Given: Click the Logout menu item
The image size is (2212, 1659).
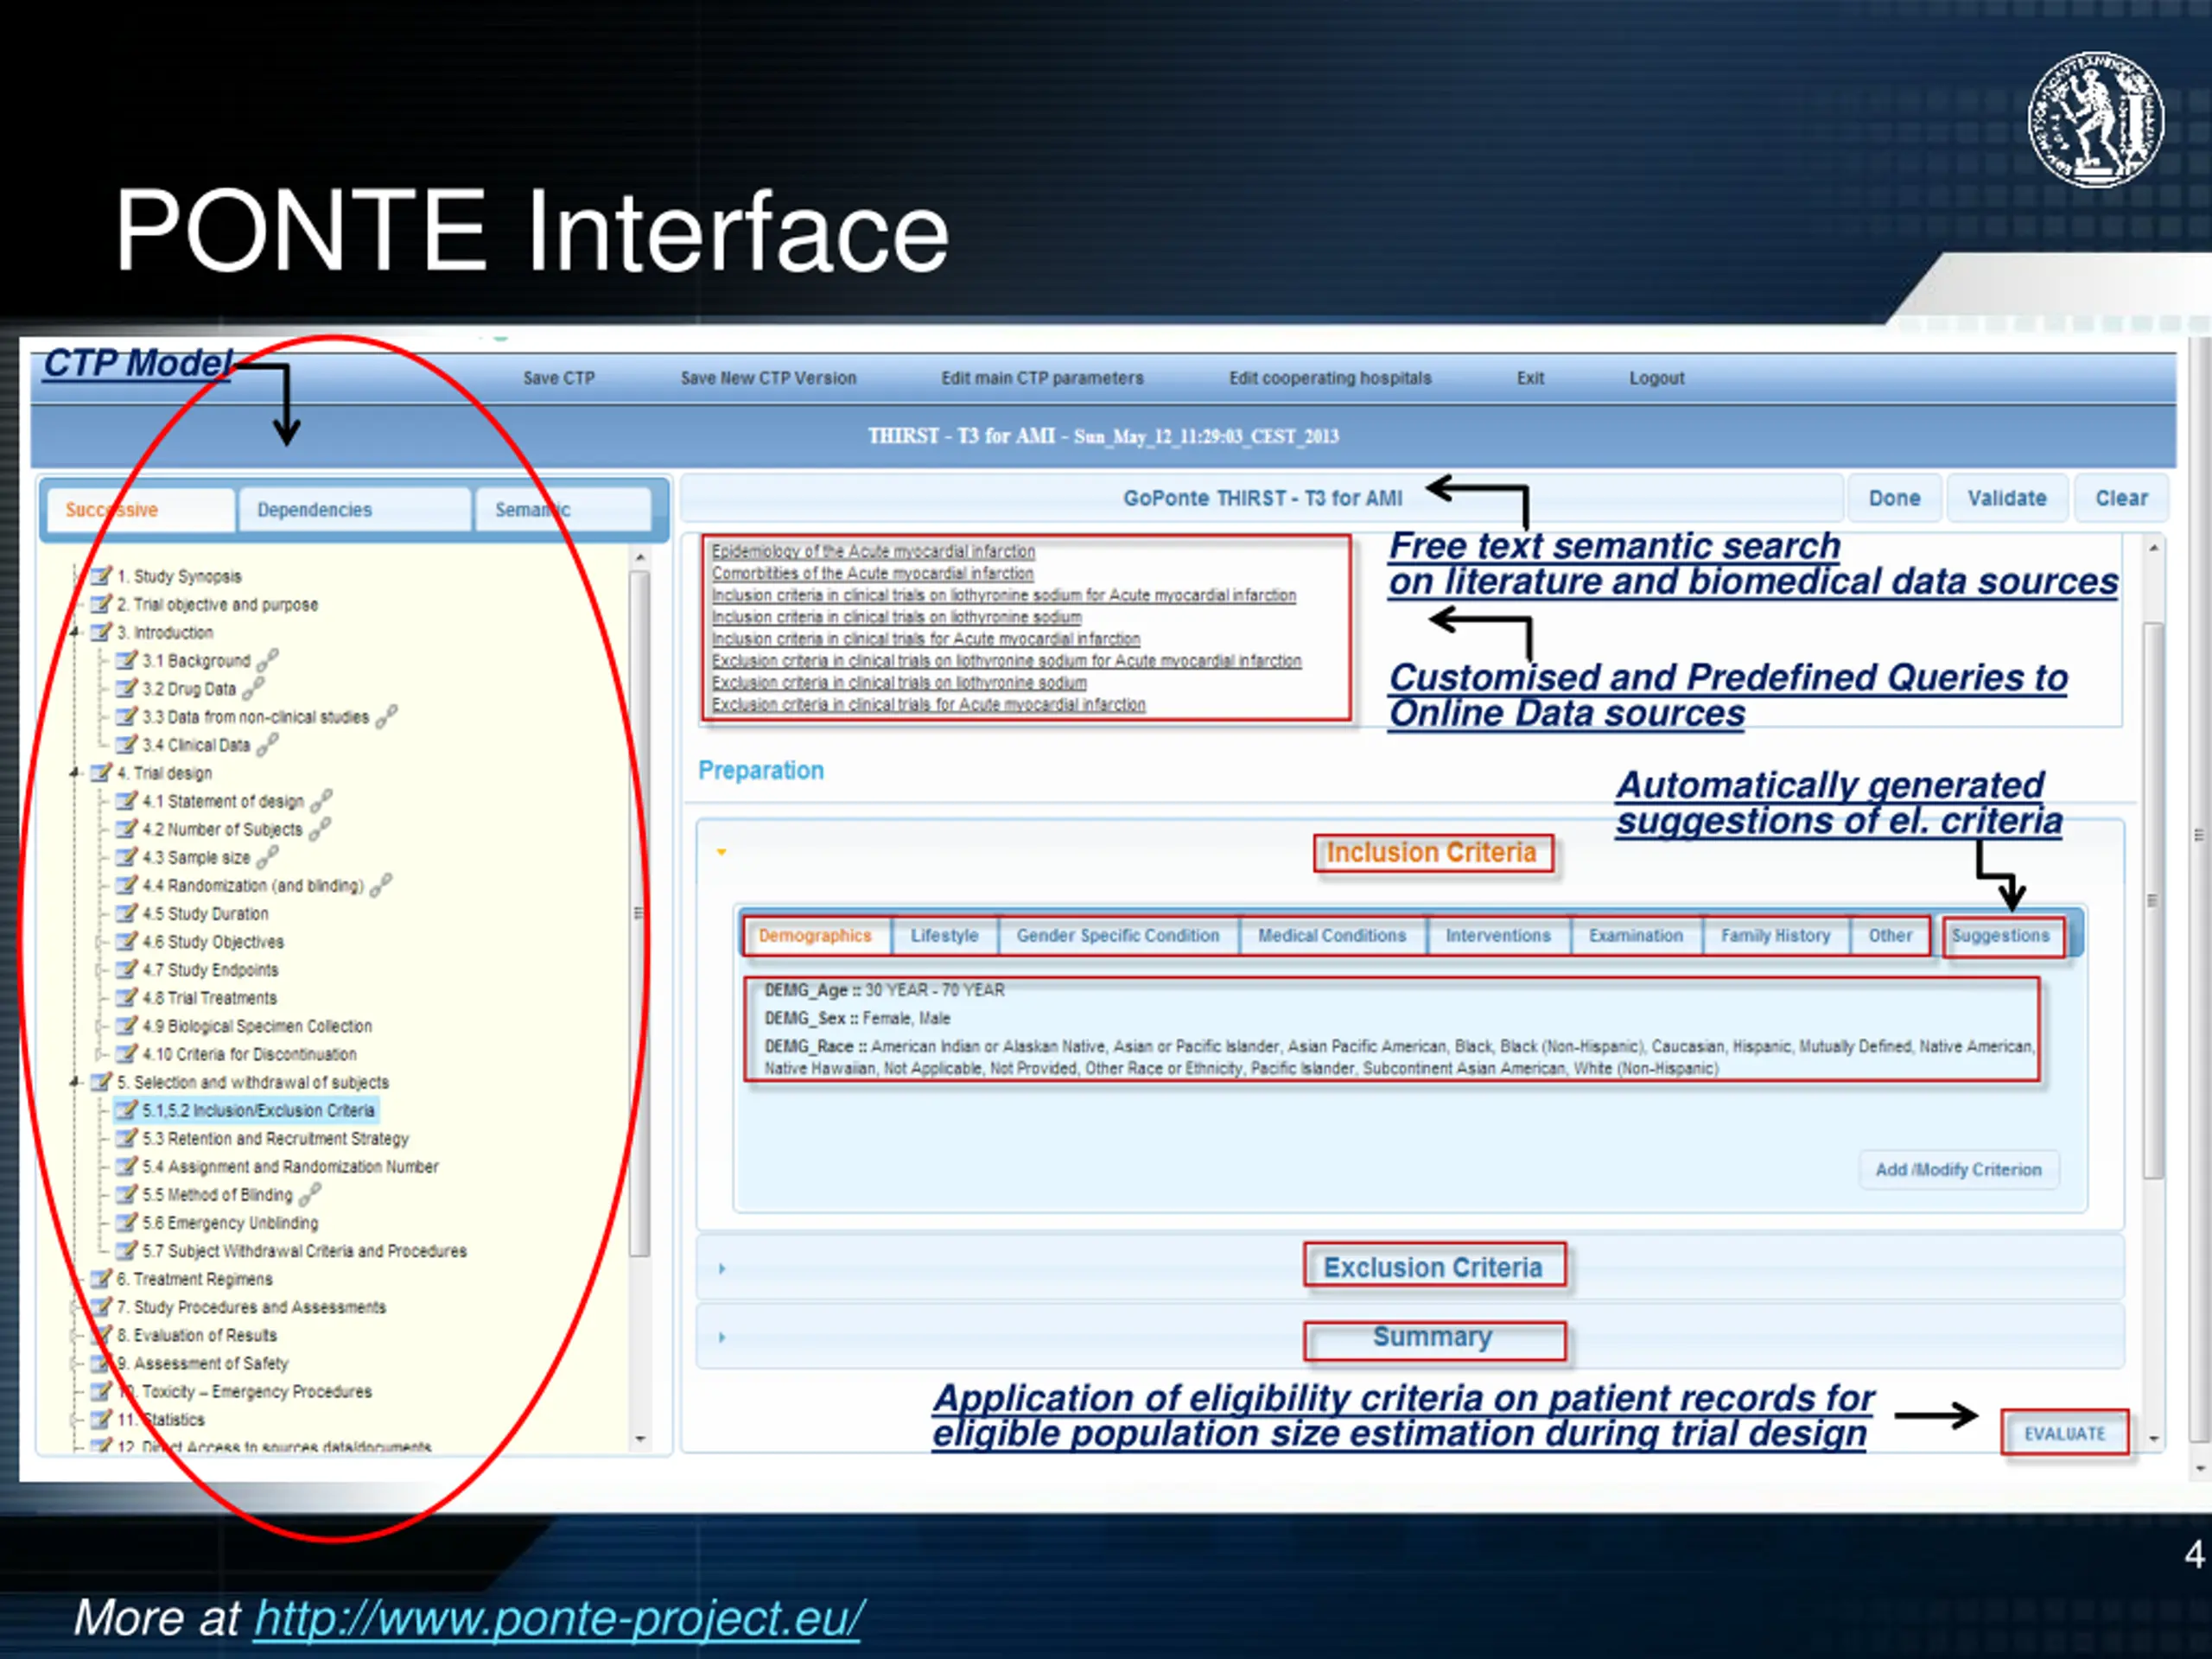Looking at the screenshot, I should point(1657,378).
